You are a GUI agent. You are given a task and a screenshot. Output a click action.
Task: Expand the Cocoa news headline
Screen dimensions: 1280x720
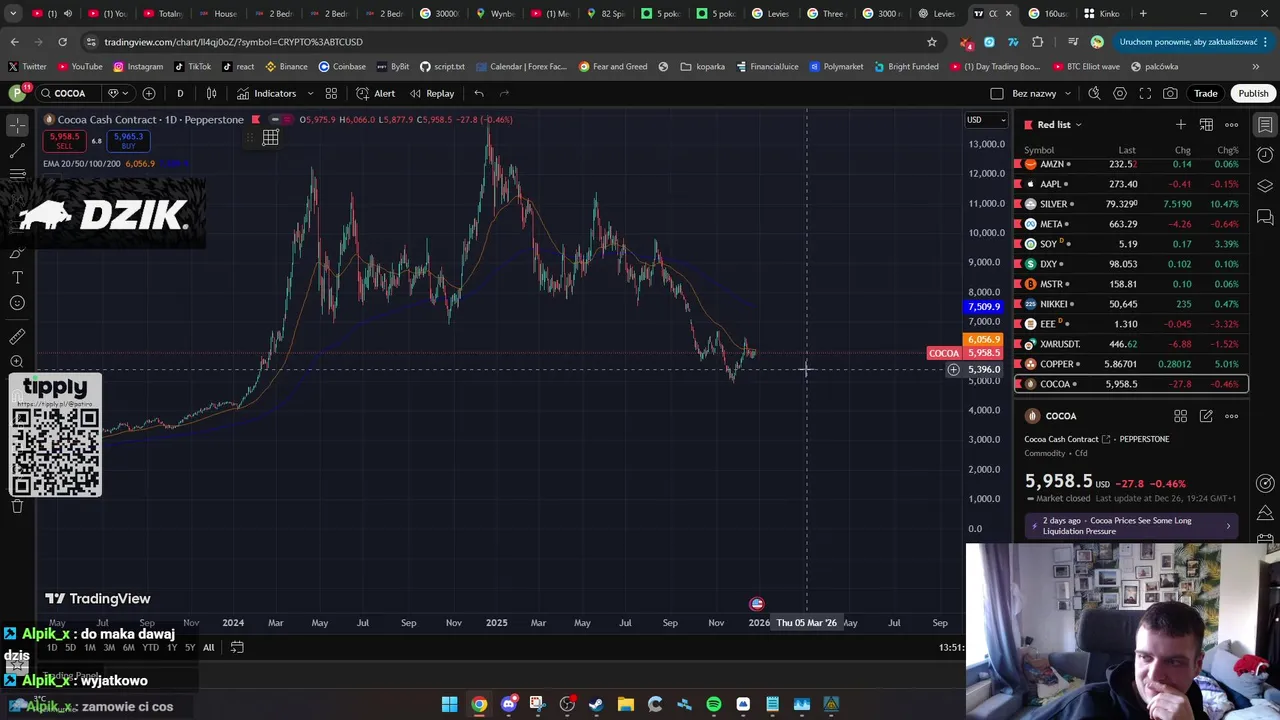coord(1130,526)
